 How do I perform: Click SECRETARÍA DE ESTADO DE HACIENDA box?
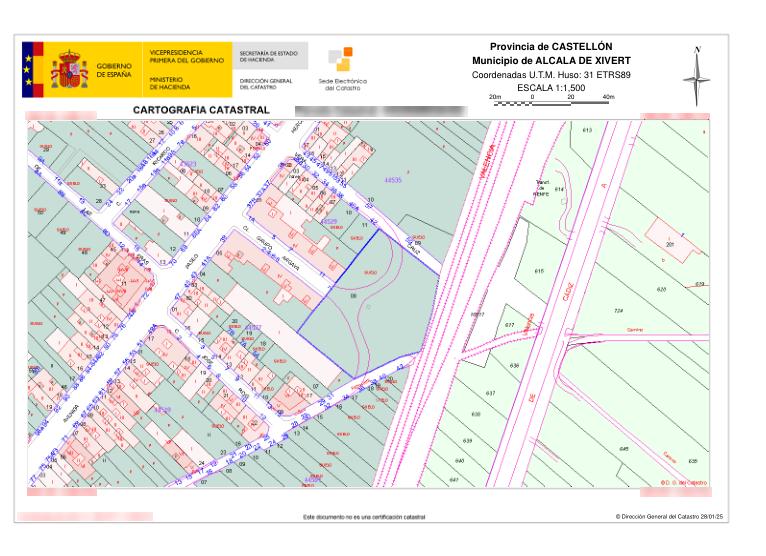(x=270, y=56)
